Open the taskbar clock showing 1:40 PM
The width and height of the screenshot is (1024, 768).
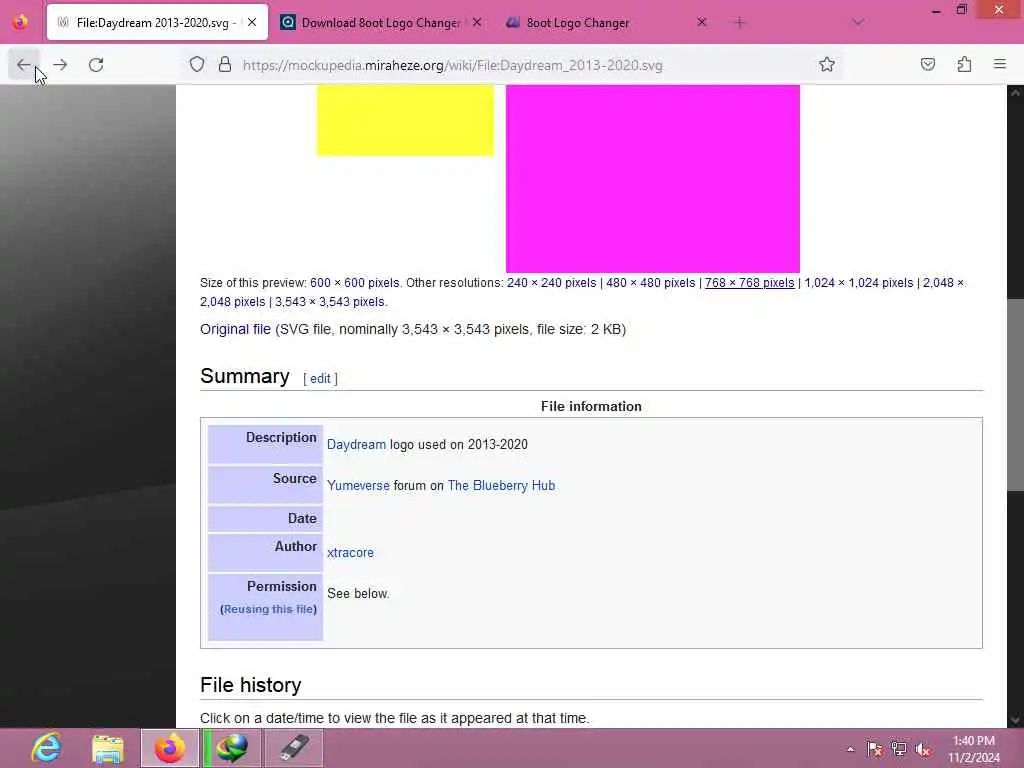[974, 749]
